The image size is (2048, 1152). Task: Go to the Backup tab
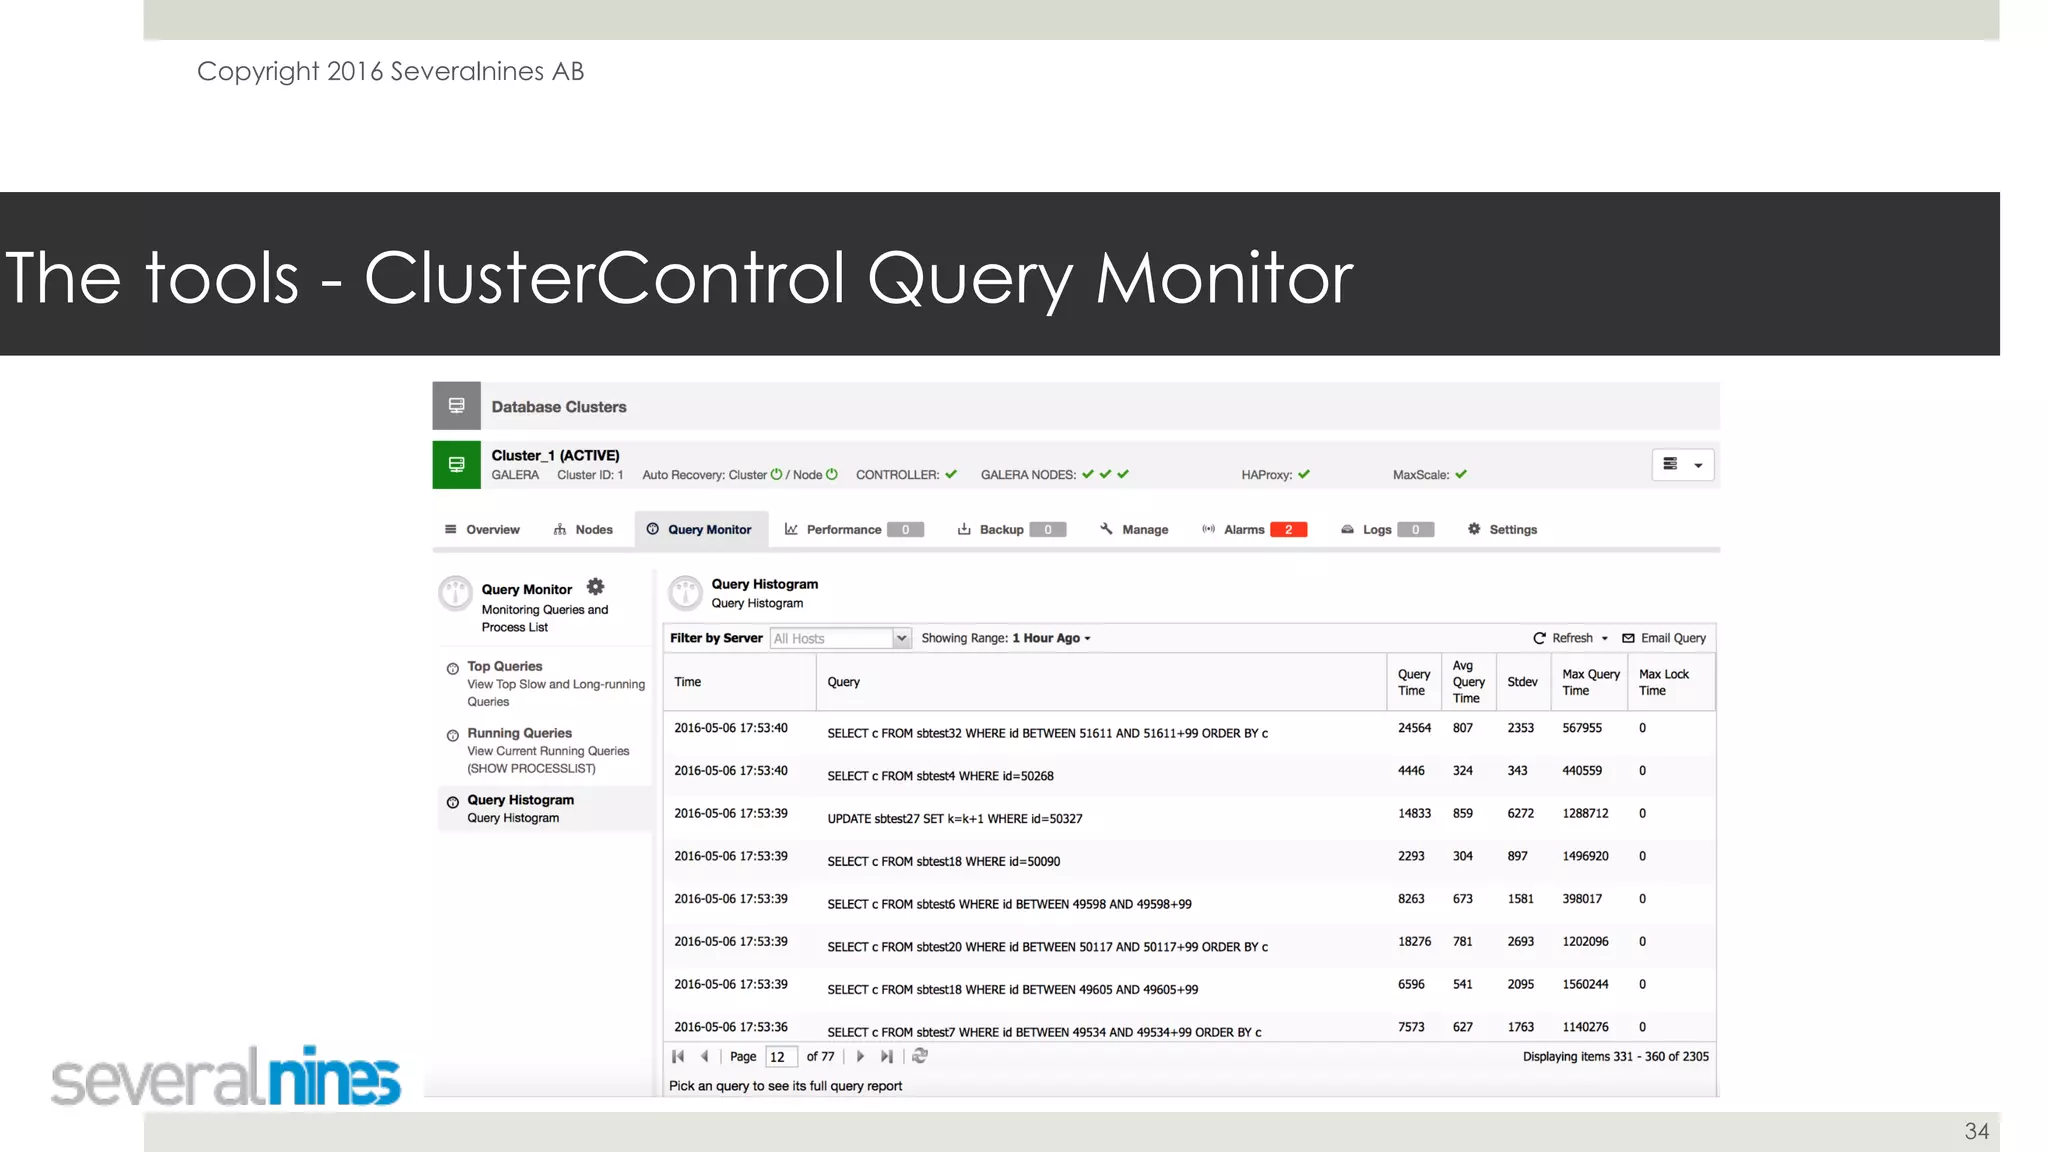pos(1012,529)
